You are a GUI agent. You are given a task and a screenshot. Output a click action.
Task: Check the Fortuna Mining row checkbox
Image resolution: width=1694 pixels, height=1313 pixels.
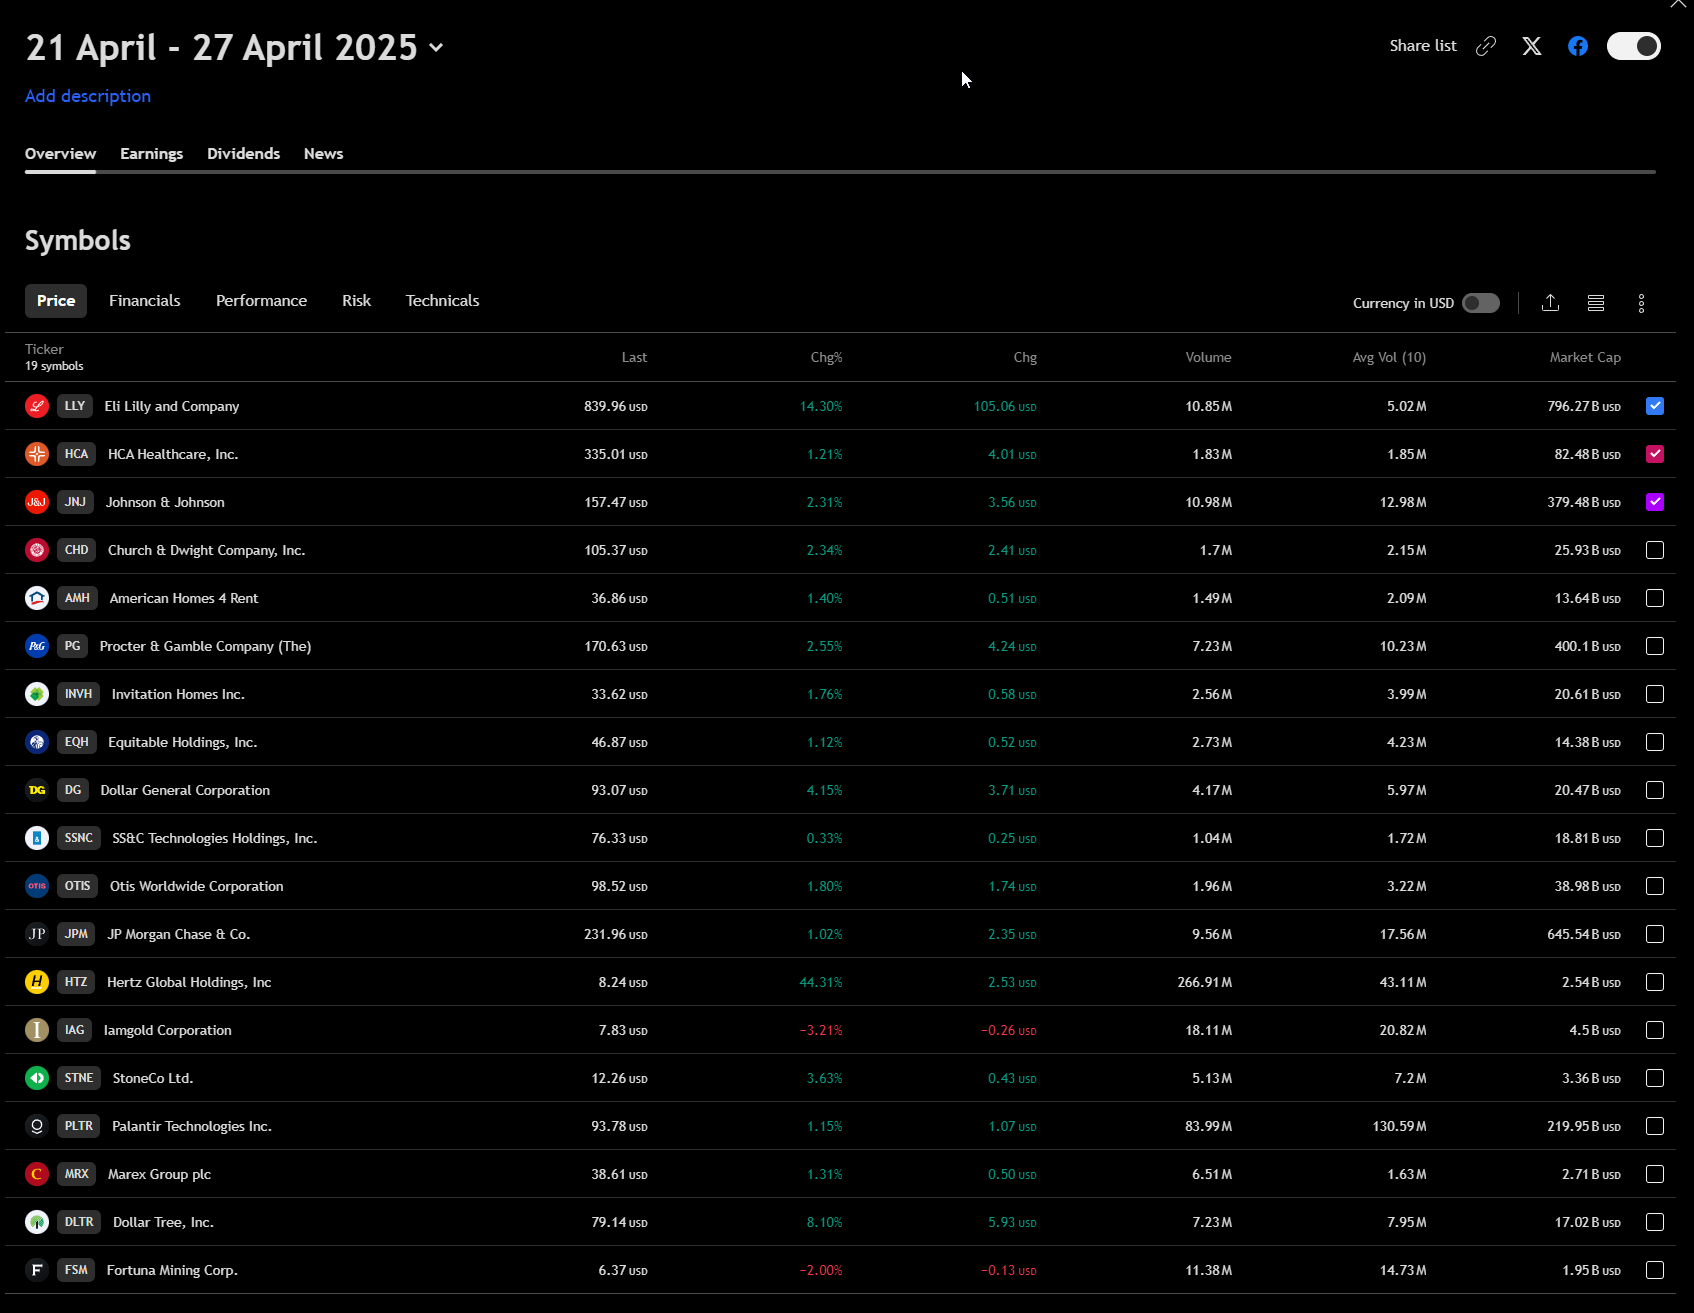(x=1655, y=1270)
